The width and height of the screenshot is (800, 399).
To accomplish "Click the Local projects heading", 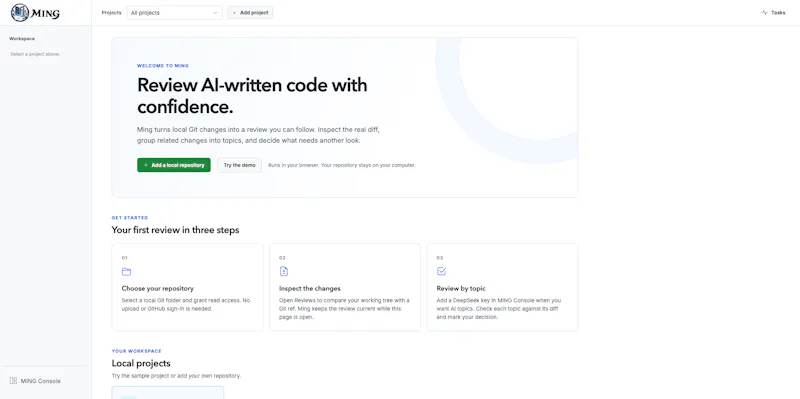I will tap(141, 363).
